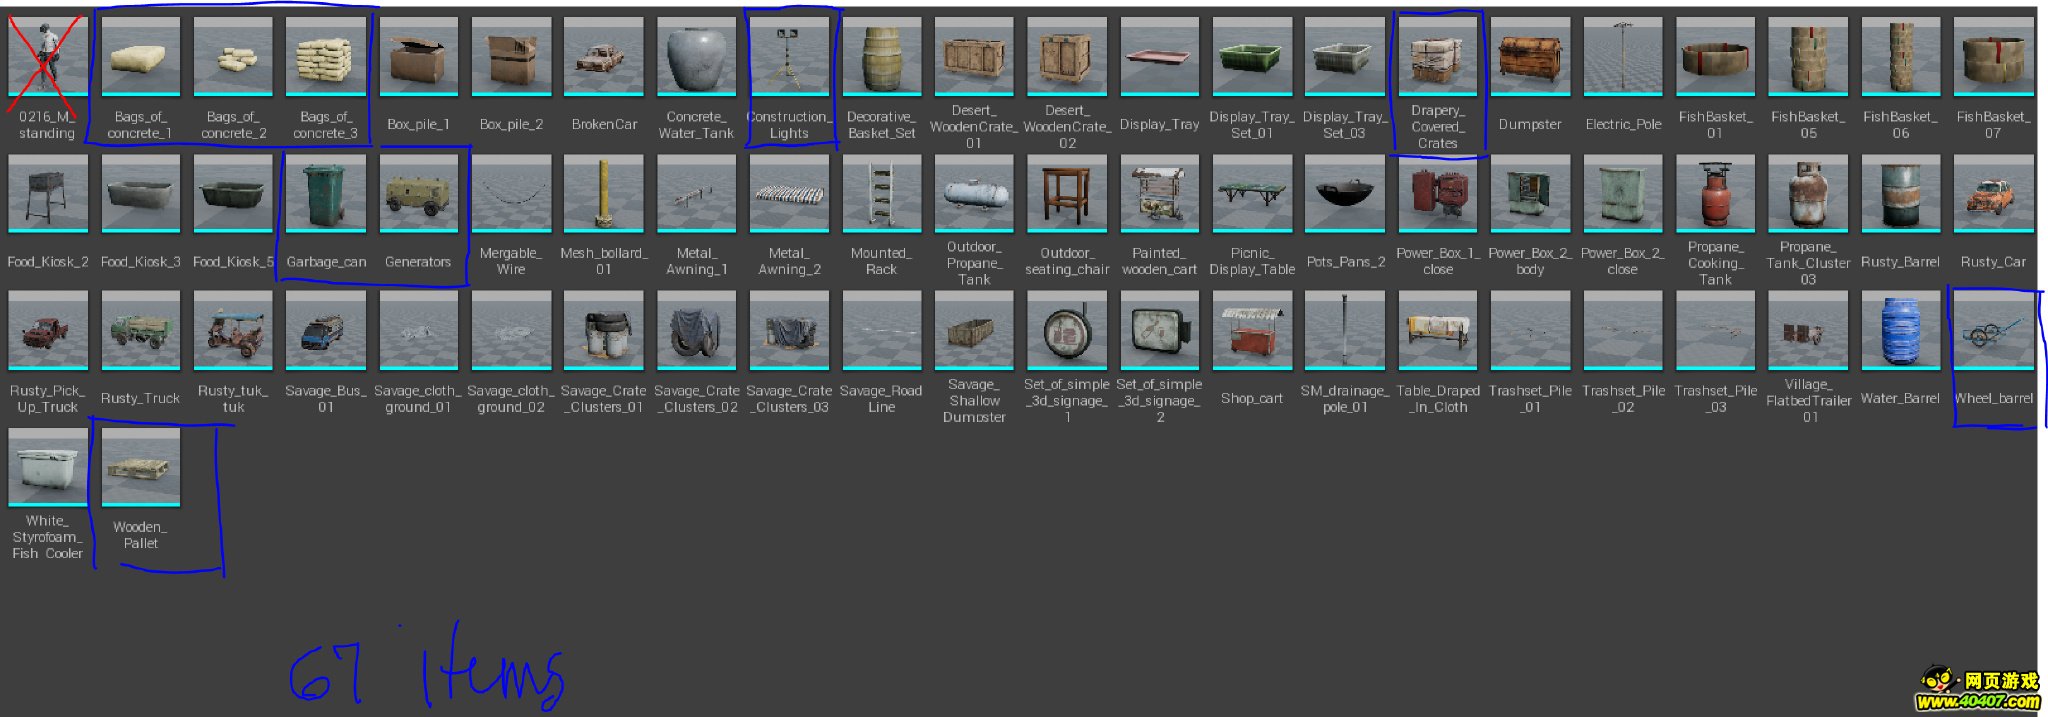Viewport: 2048px width, 717px height.
Task: Pick the Electric_Pole thumbnail
Action: 1623,56
